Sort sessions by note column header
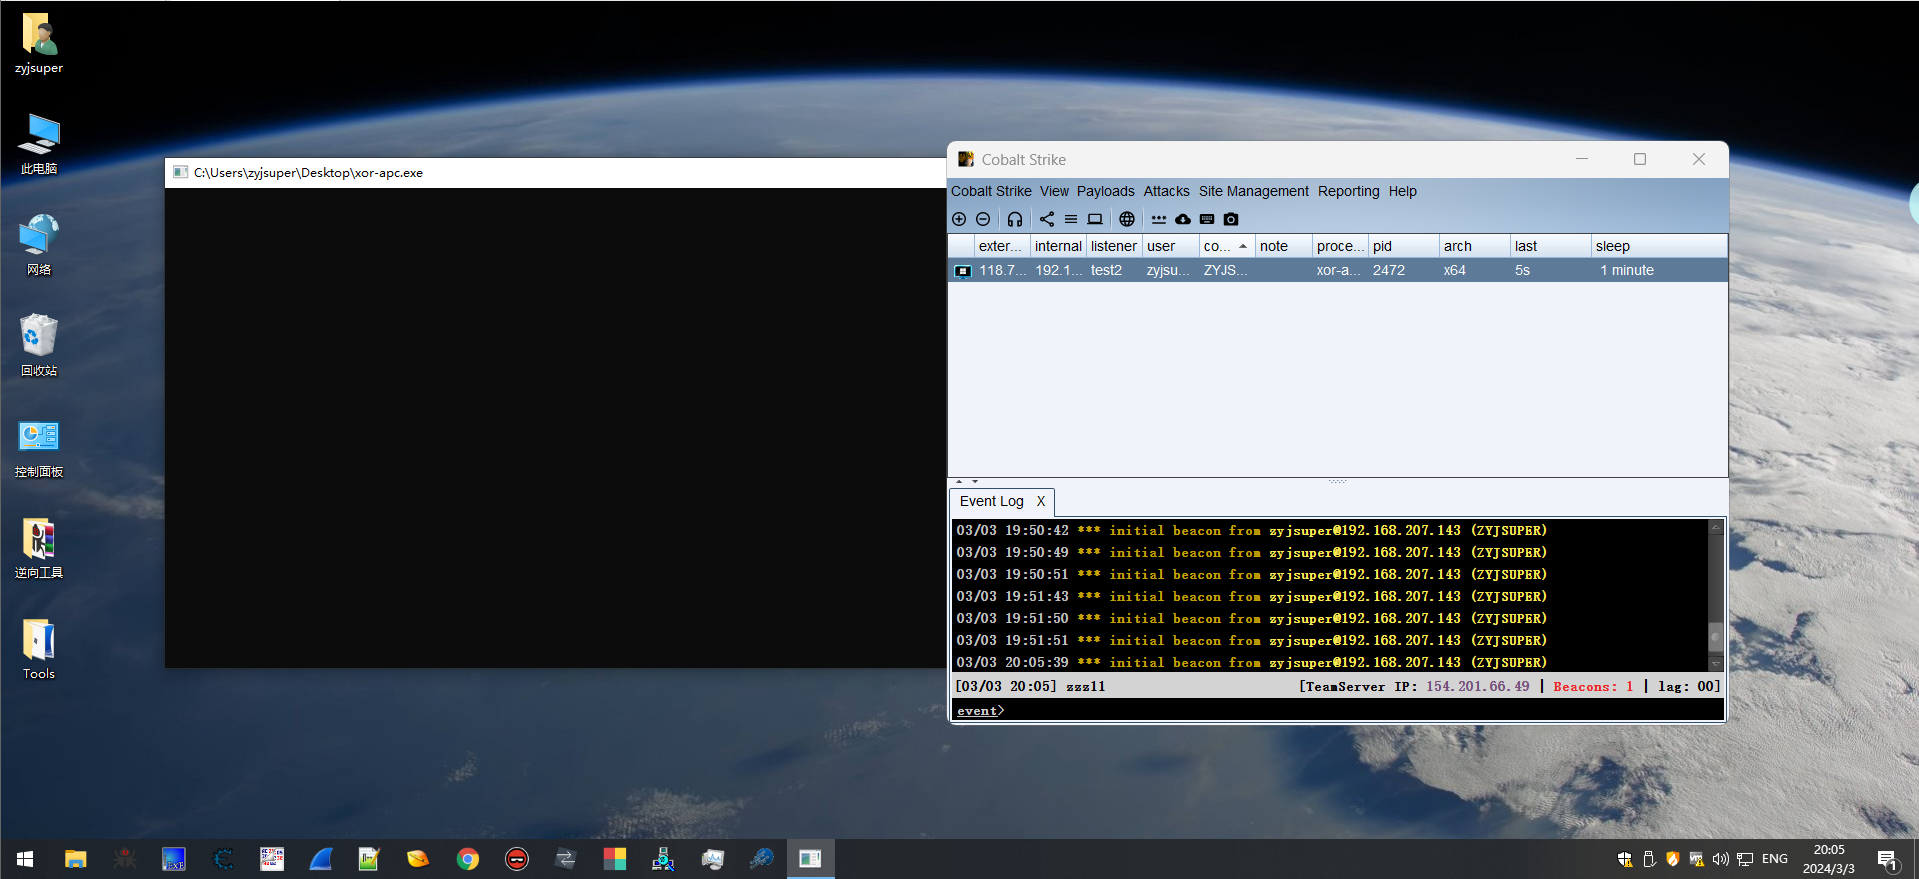This screenshot has width=1919, height=879. (1283, 246)
